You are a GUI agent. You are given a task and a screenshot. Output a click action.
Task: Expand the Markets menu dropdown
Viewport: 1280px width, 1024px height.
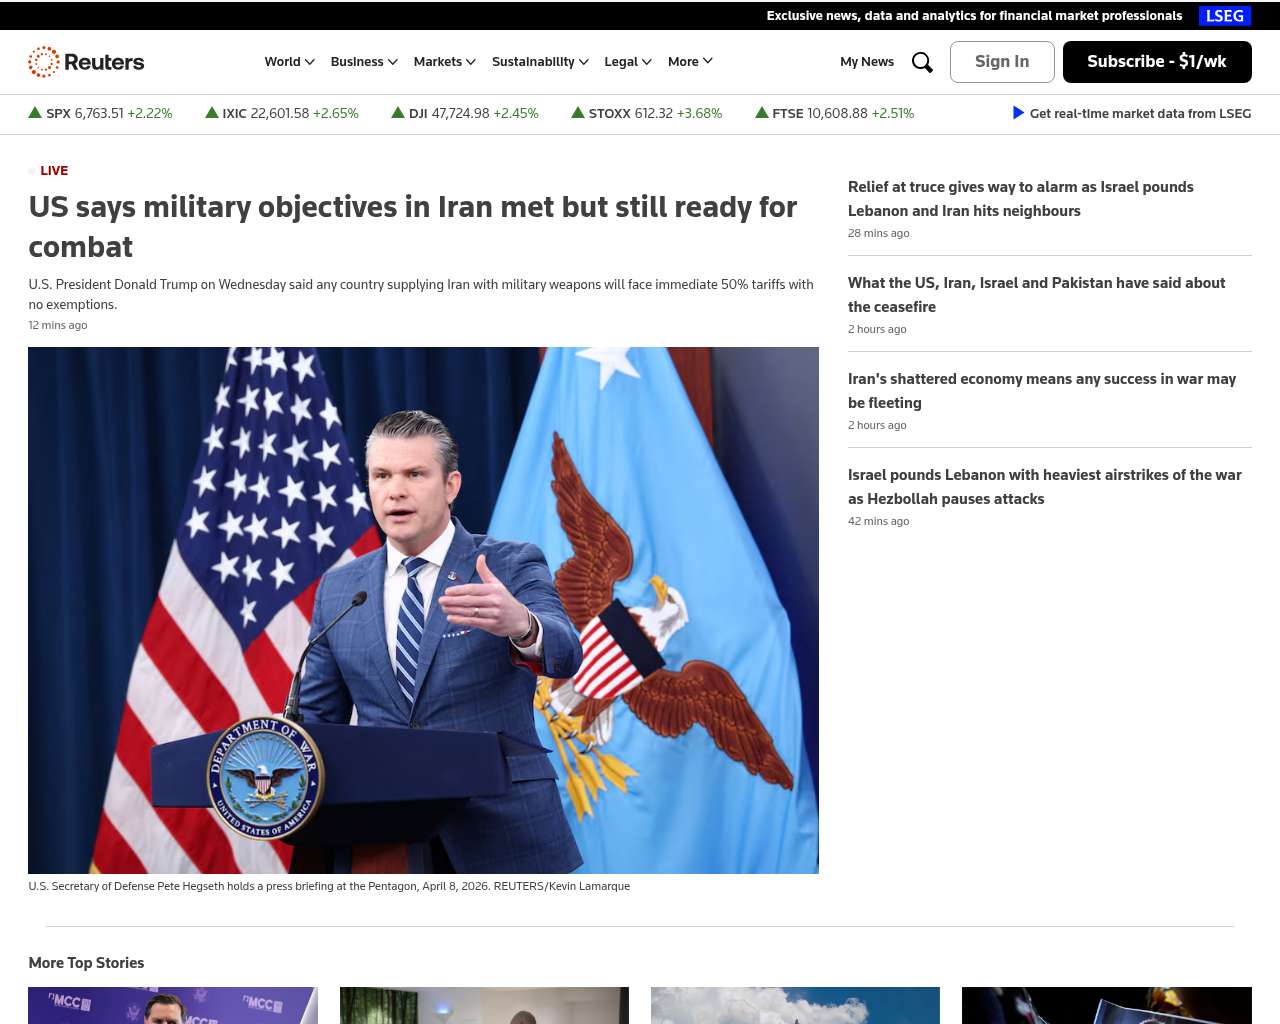point(444,62)
